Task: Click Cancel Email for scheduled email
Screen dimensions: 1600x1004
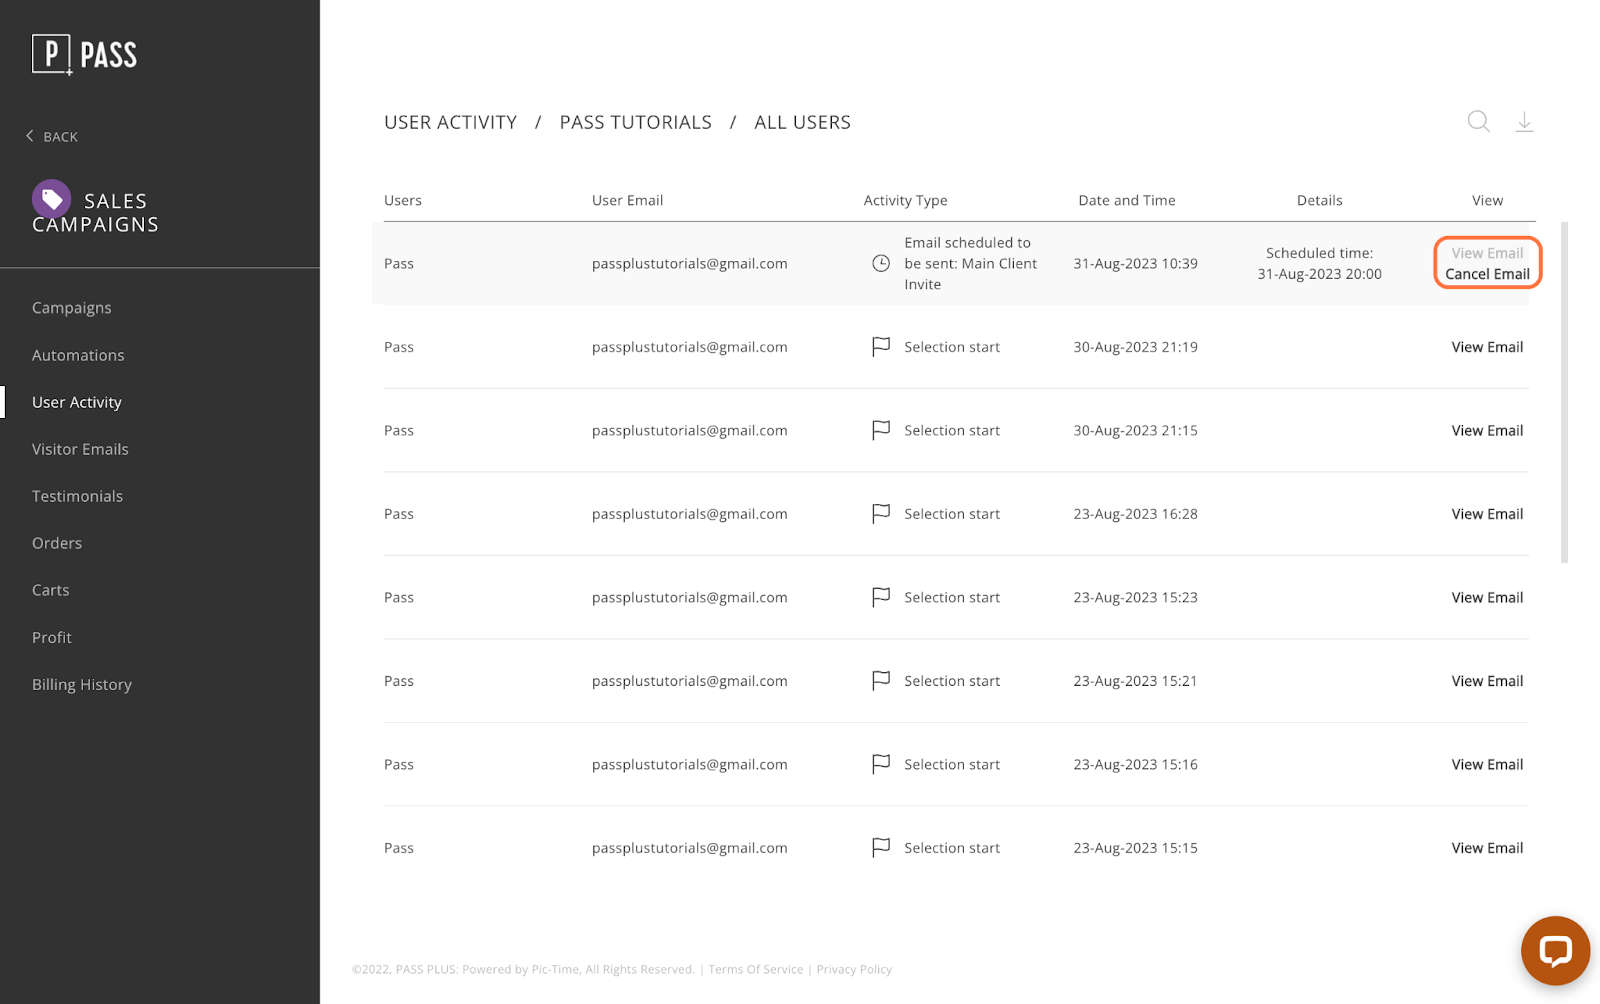Action: tap(1487, 274)
